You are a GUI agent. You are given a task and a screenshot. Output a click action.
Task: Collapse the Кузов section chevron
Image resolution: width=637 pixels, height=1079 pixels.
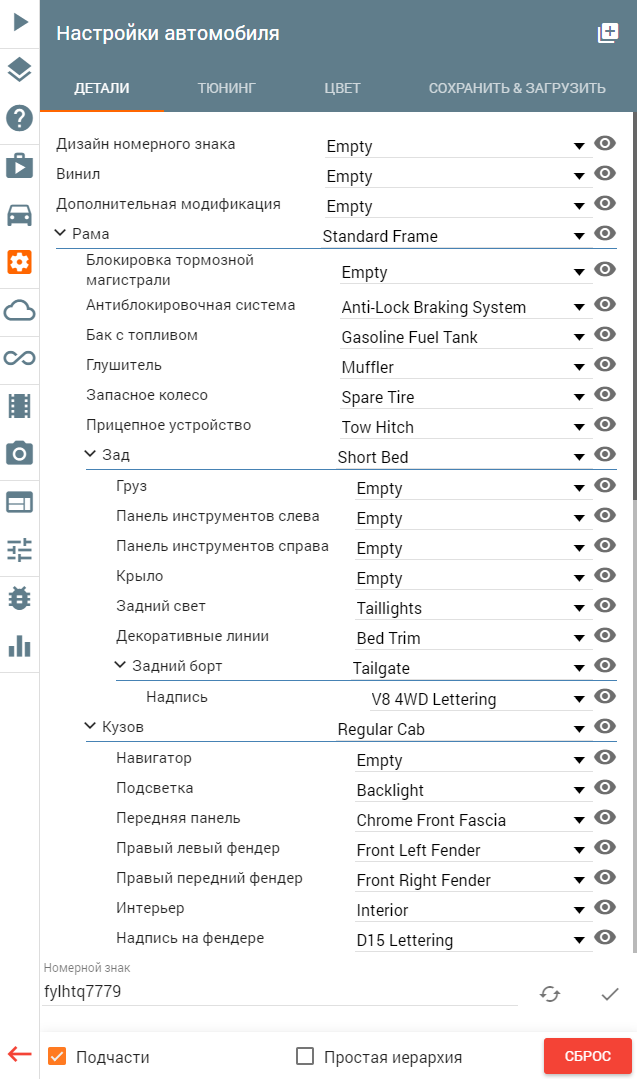click(90, 726)
